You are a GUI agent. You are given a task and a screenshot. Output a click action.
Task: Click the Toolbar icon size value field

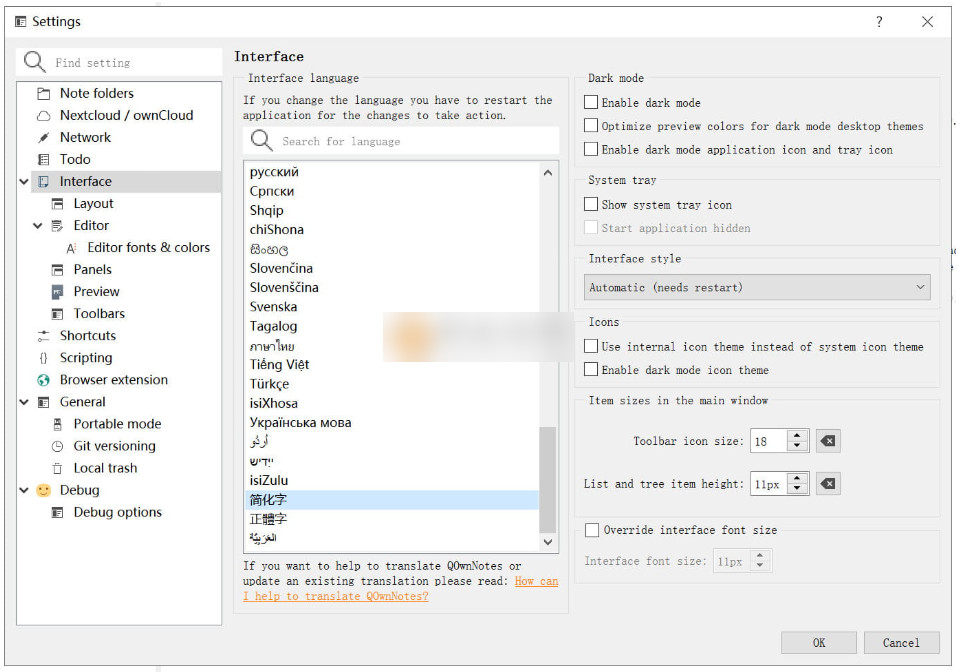769,441
